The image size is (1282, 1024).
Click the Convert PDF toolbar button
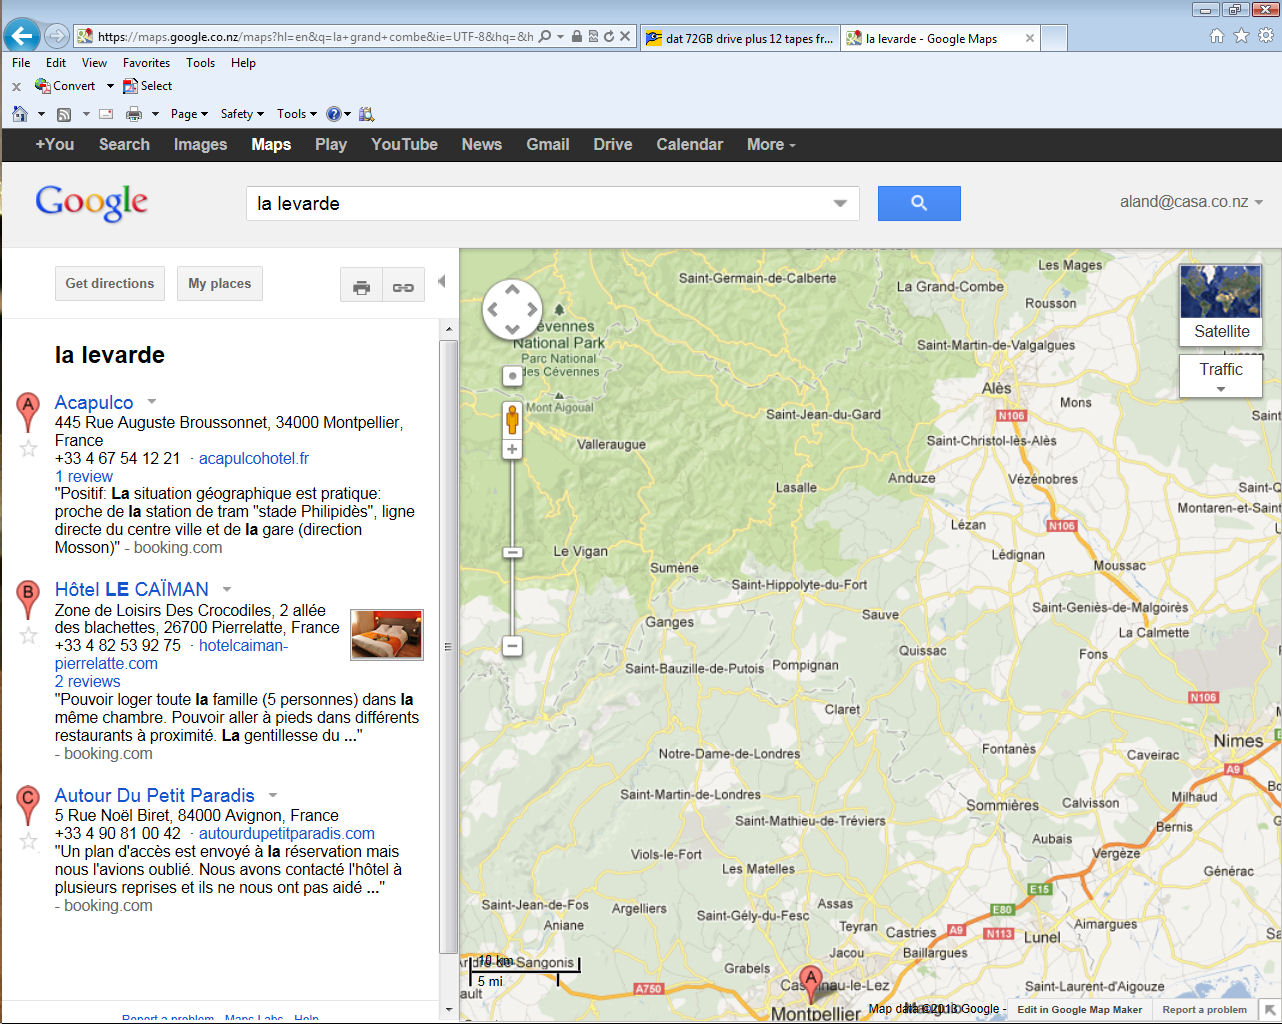[x=66, y=86]
